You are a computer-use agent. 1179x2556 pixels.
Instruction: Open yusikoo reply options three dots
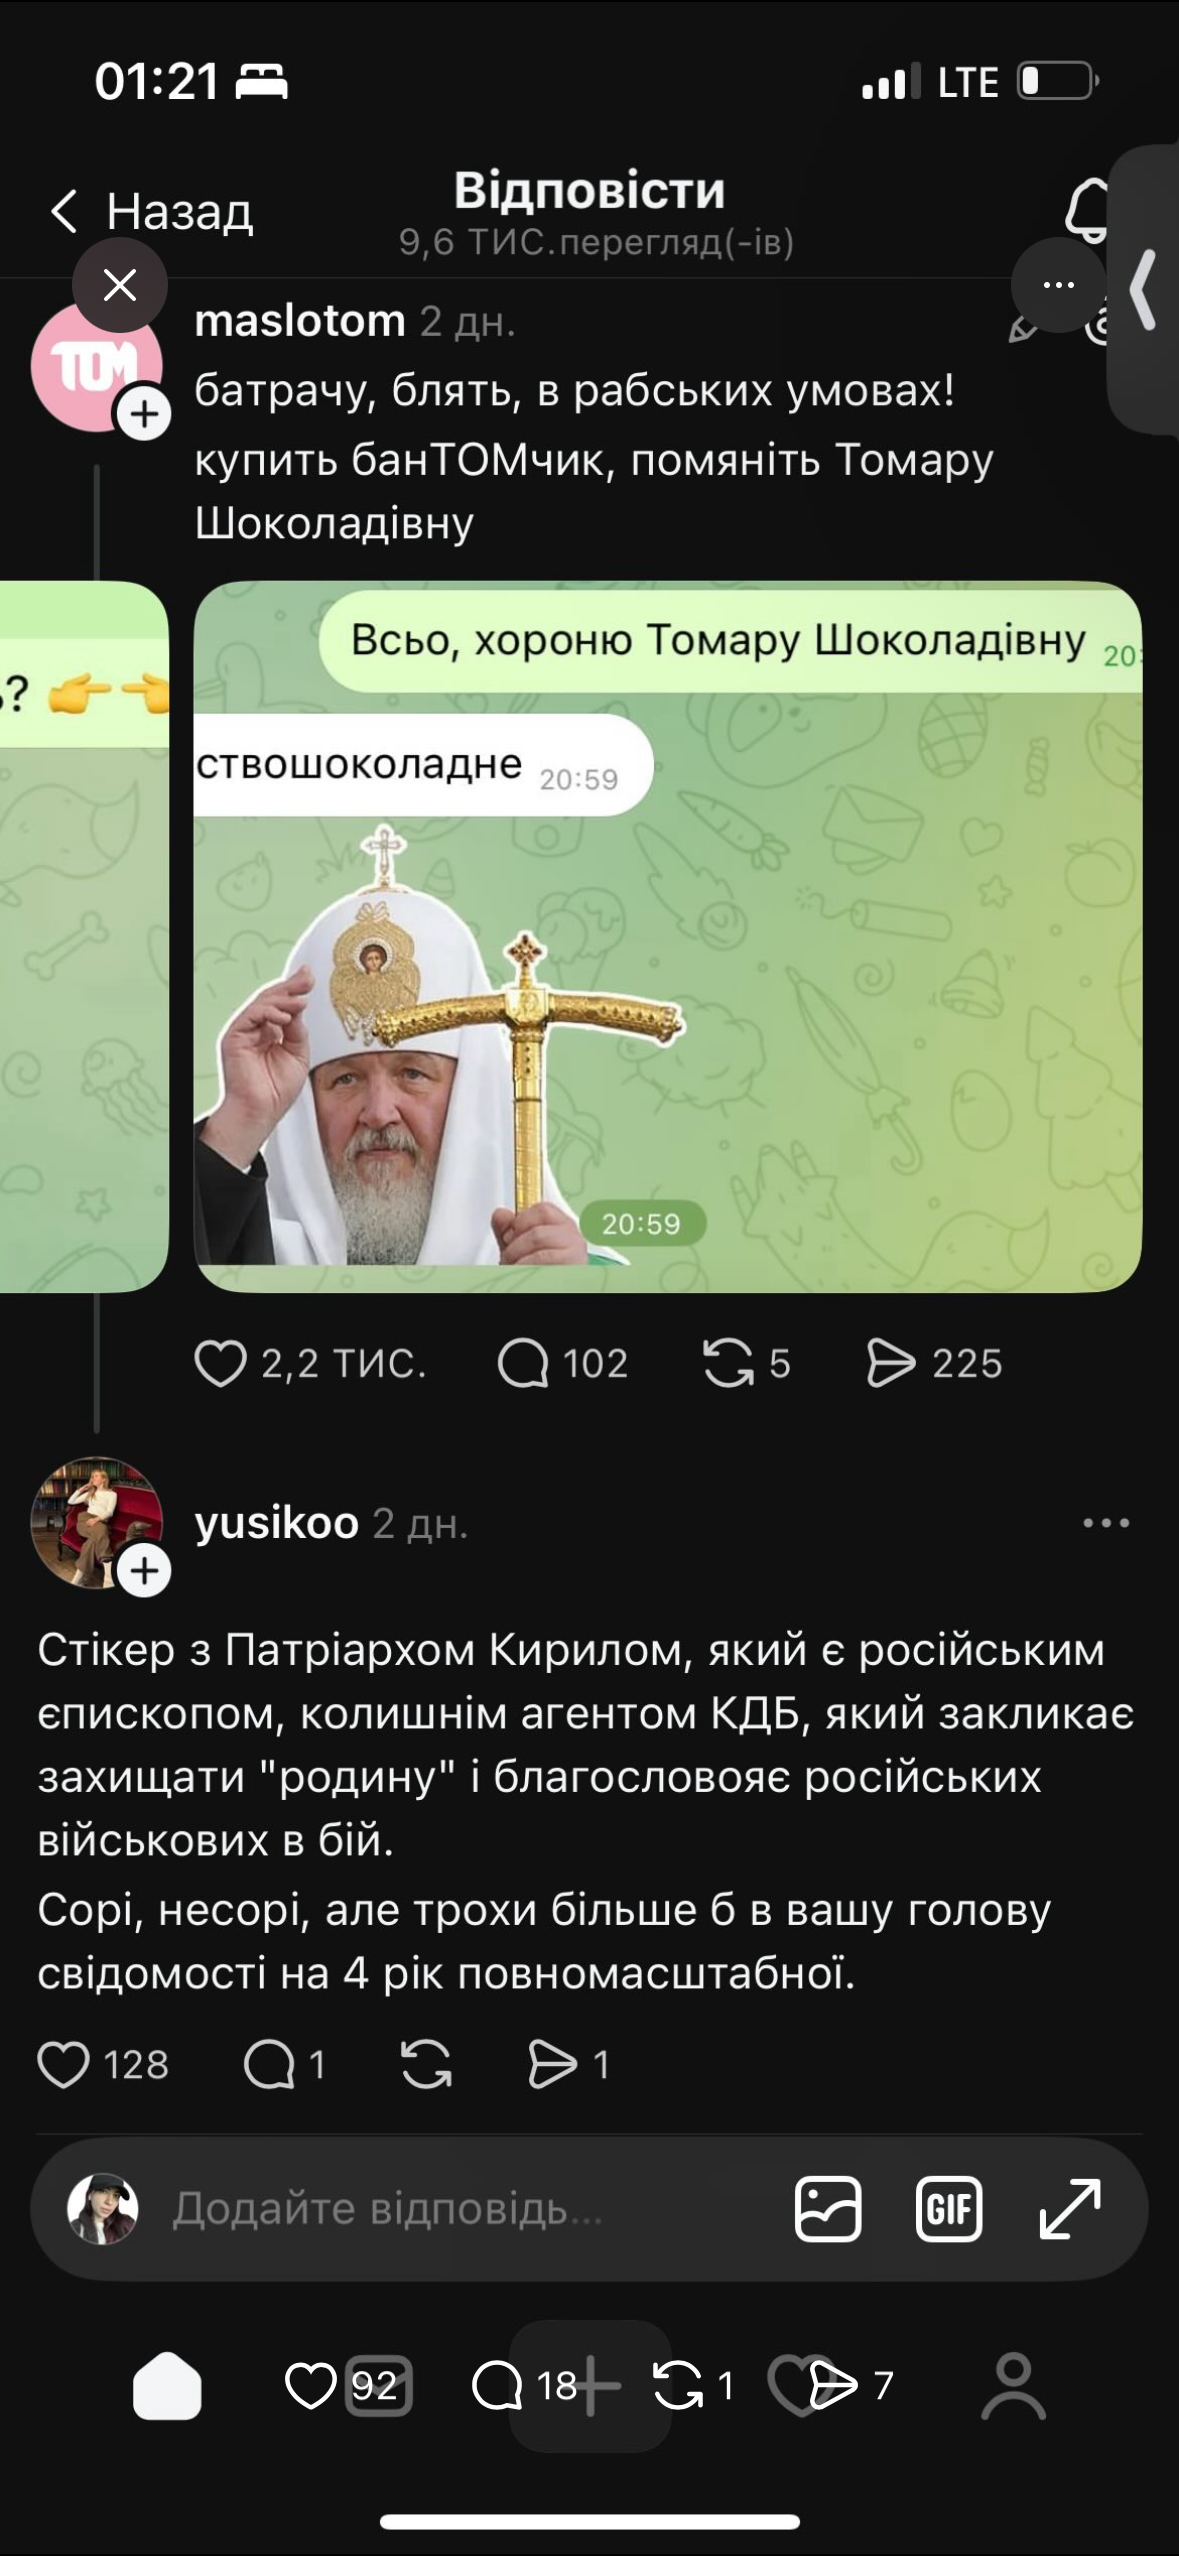click(x=1106, y=1523)
